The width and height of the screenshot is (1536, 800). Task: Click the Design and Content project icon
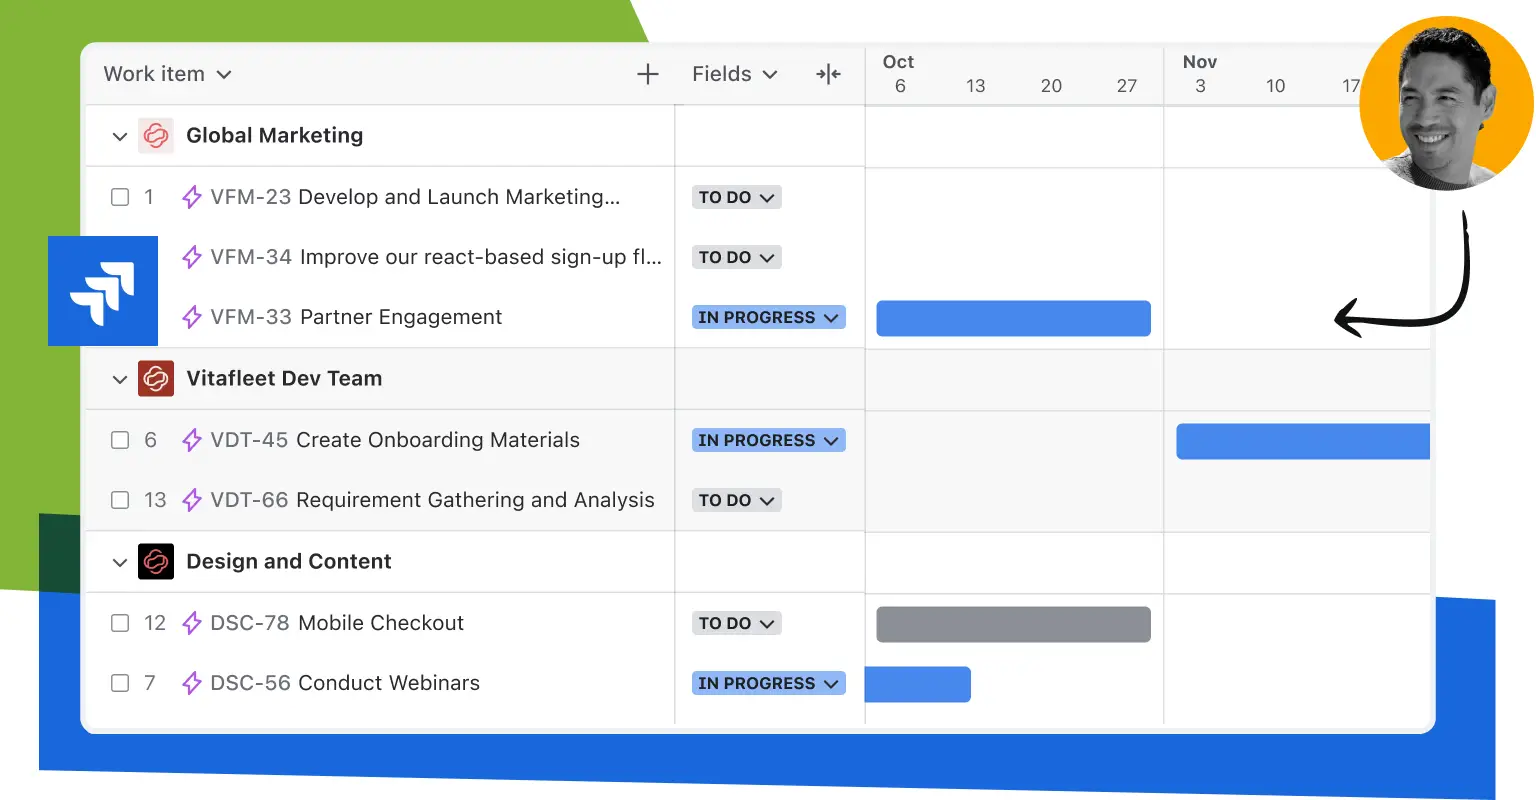point(156,561)
